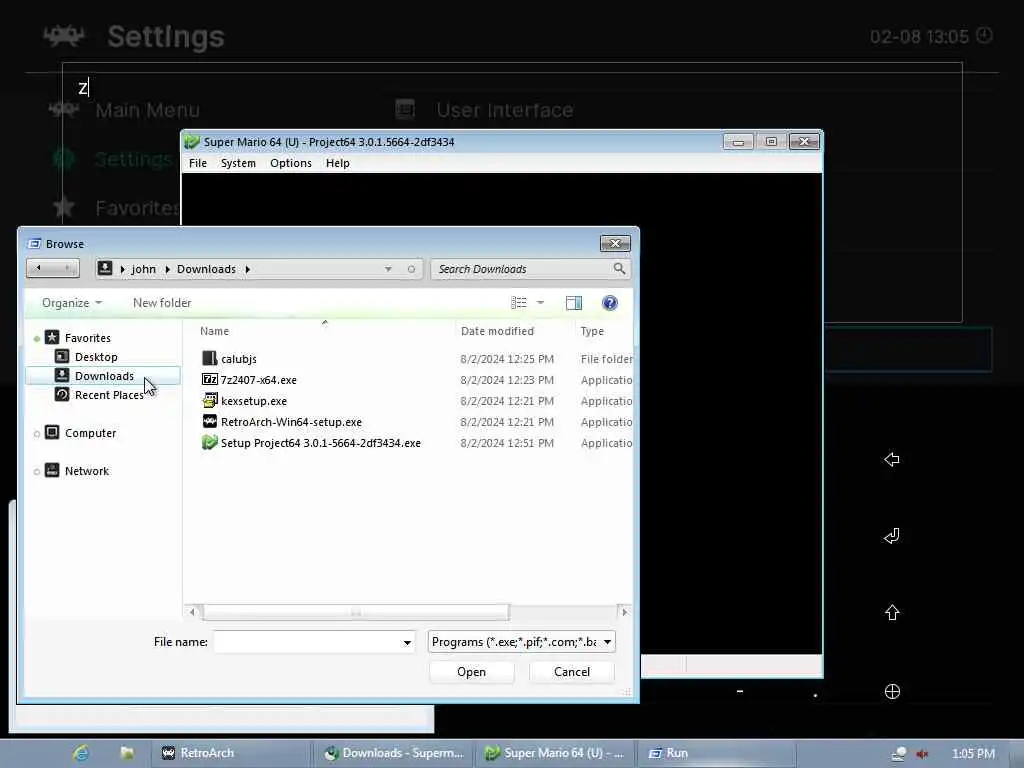This screenshot has width=1024, height=768.
Task: Collapse the Favorites tree node
Action: (37, 338)
